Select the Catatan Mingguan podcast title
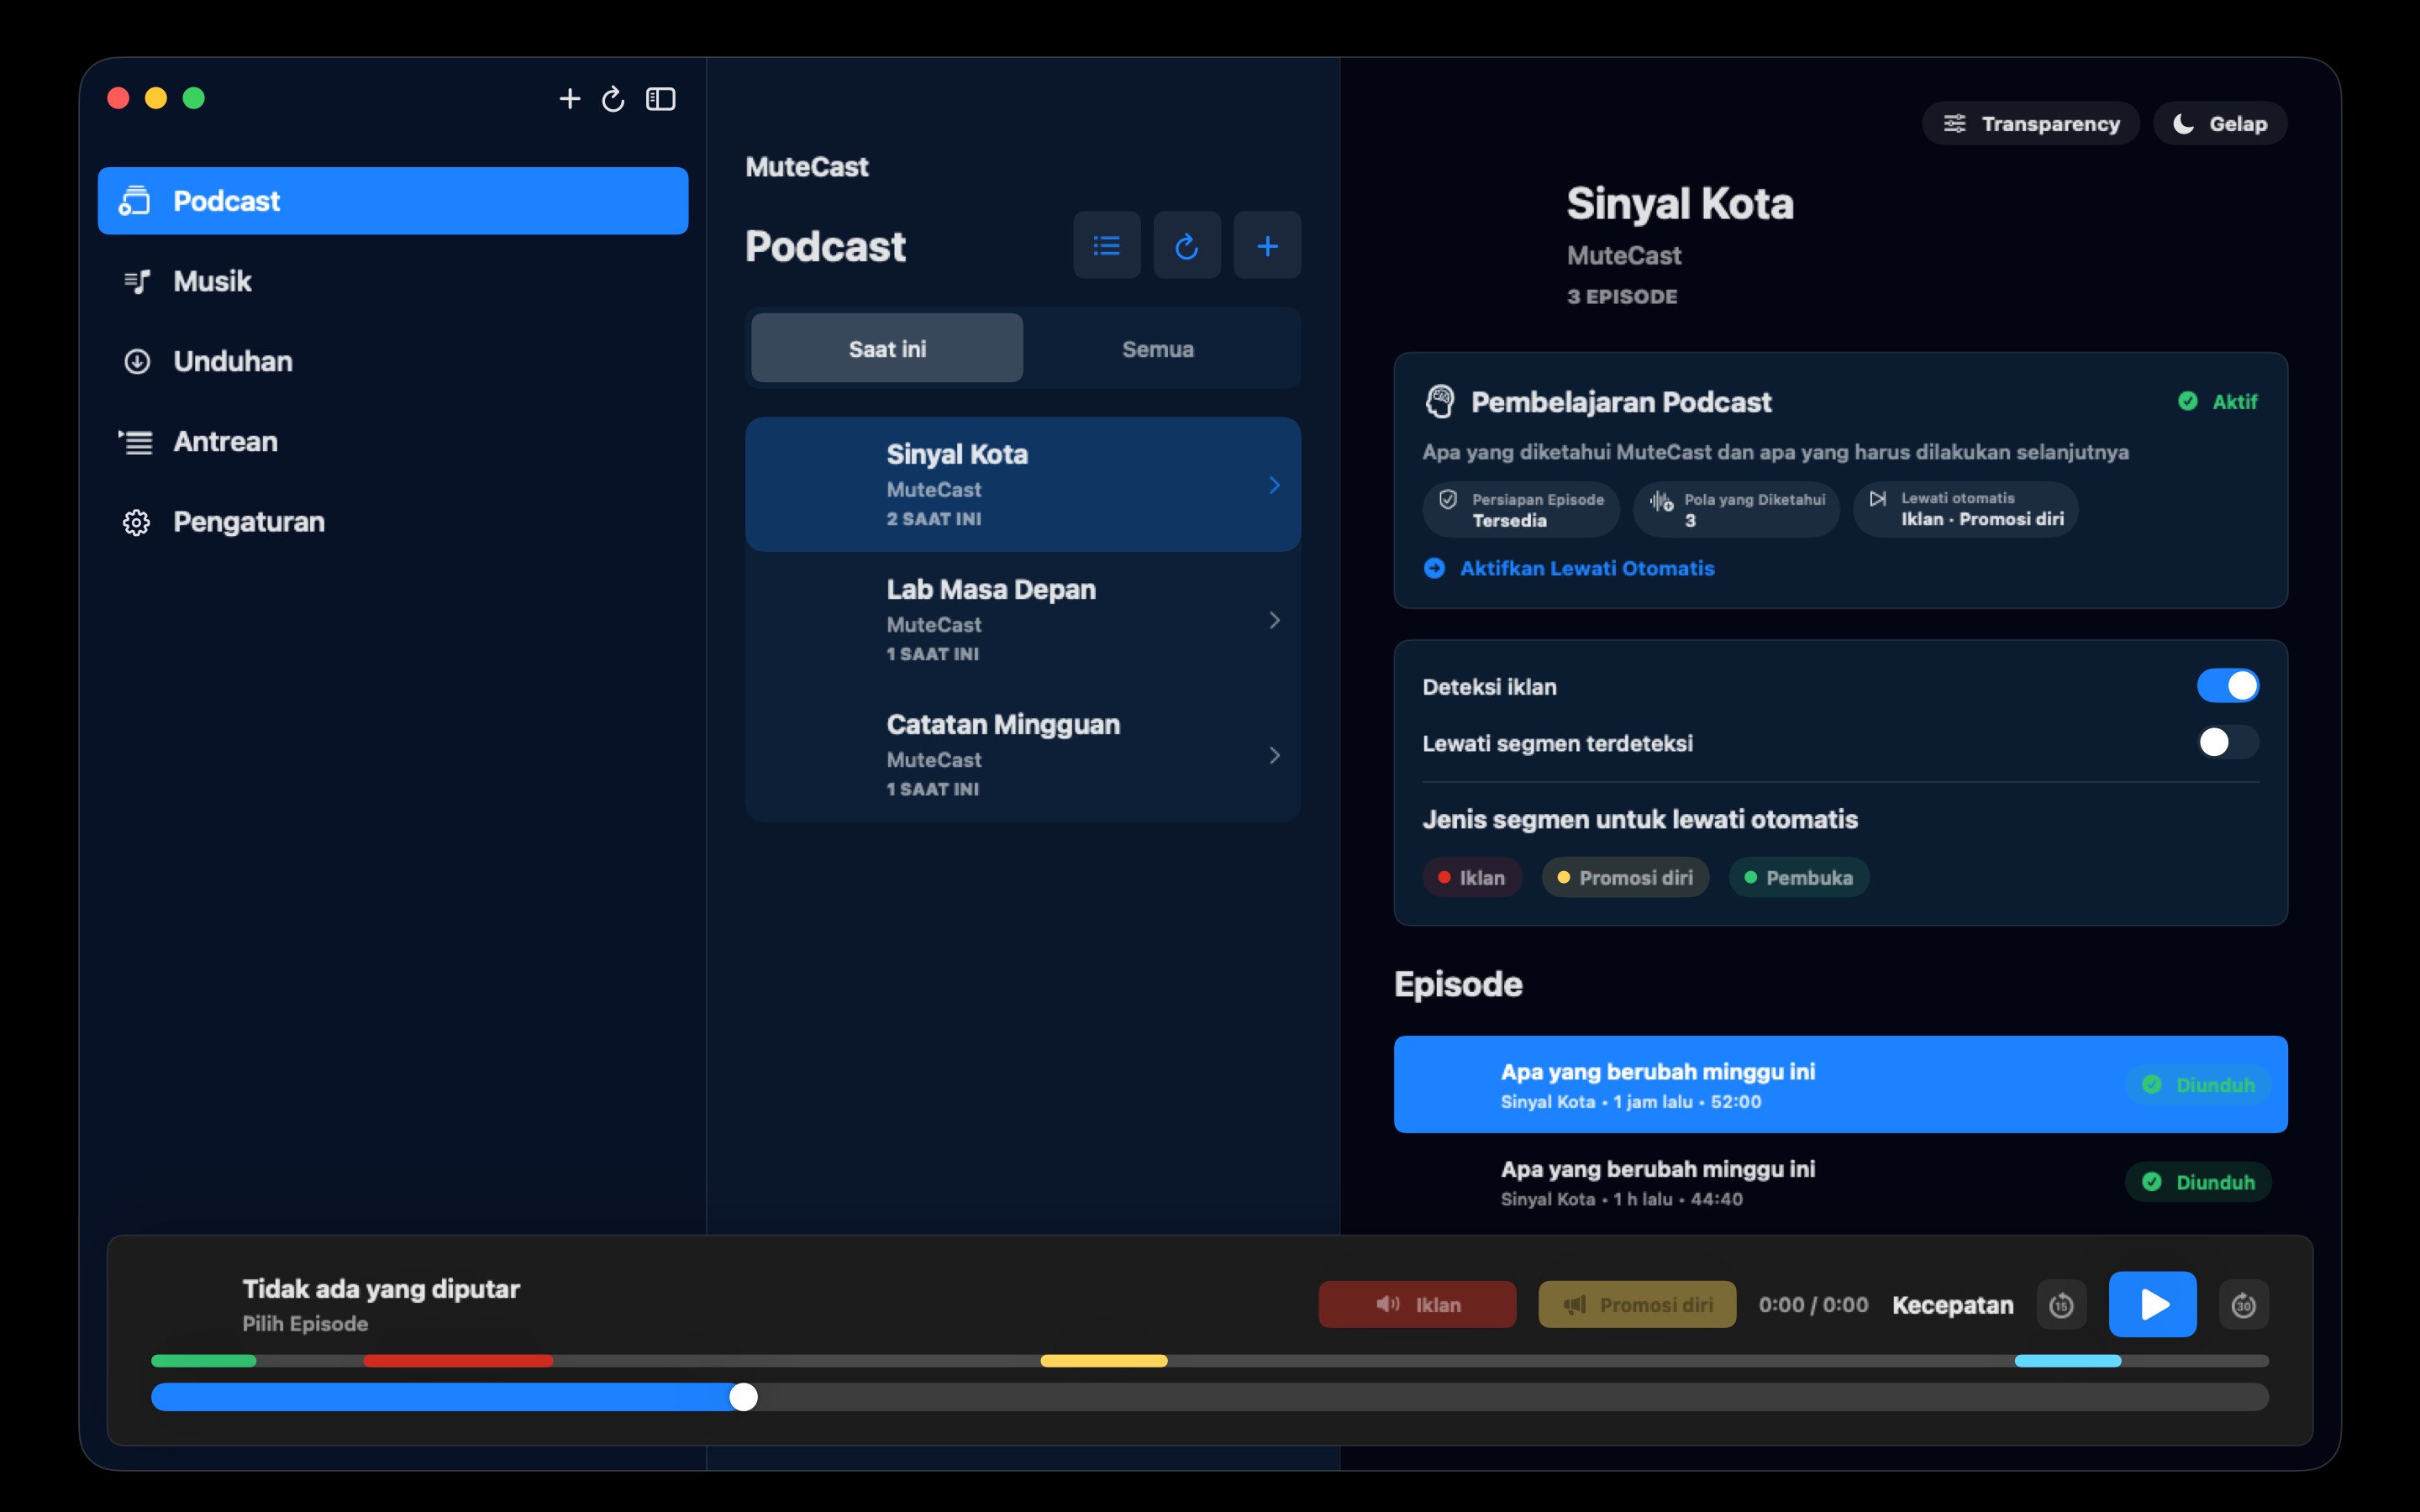Image resolution: width=2420 pixels, height=1512 pixels. [1003, 724]
